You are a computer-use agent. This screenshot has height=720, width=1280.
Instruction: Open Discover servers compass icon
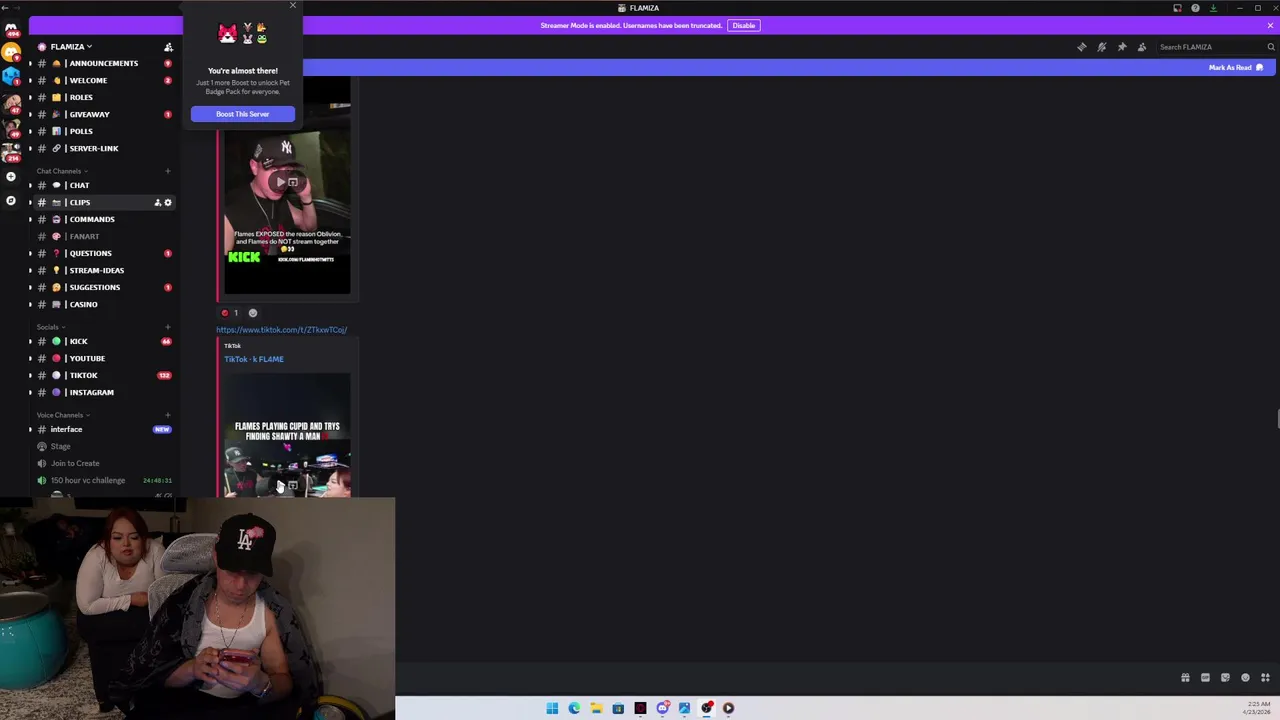coord(11,201)
